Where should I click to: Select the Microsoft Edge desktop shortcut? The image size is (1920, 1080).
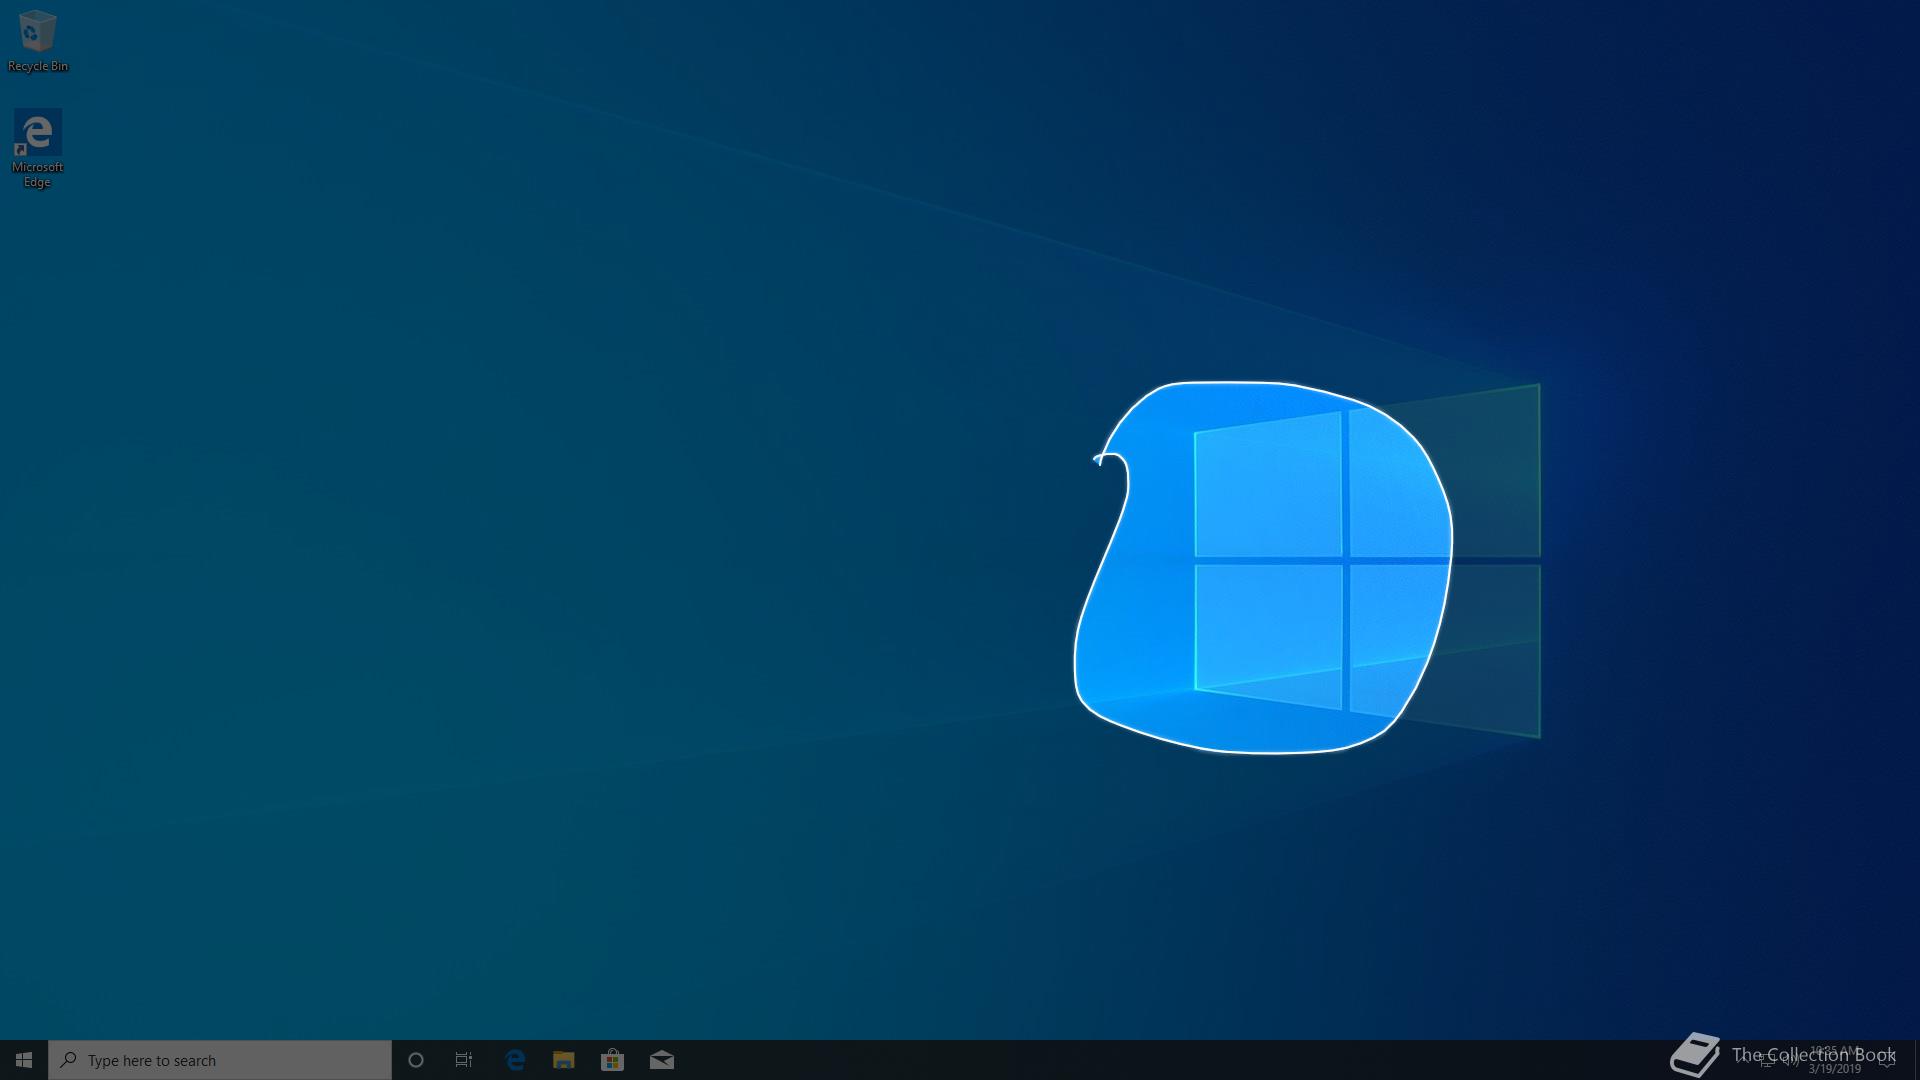(x=37, y=148)
